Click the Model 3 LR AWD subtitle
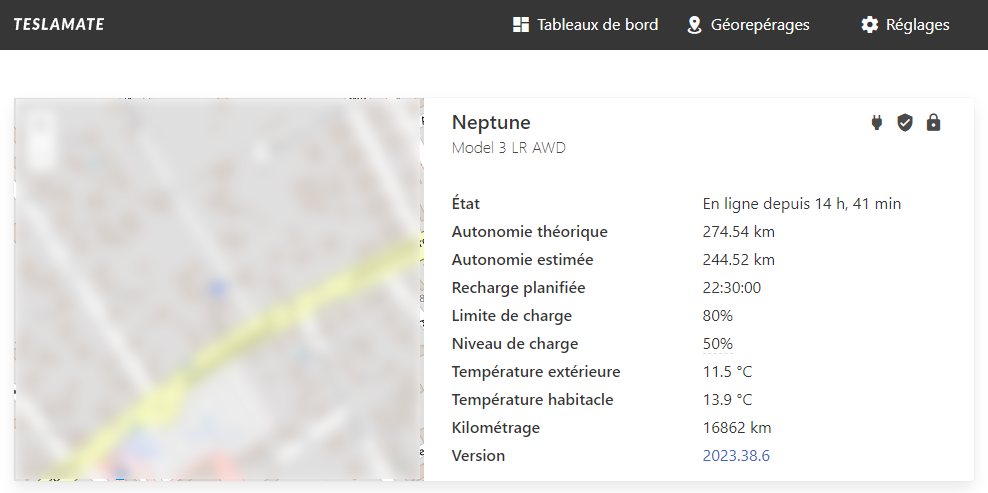The height and width of the screenshot is (493, 988). coord(508,148)
